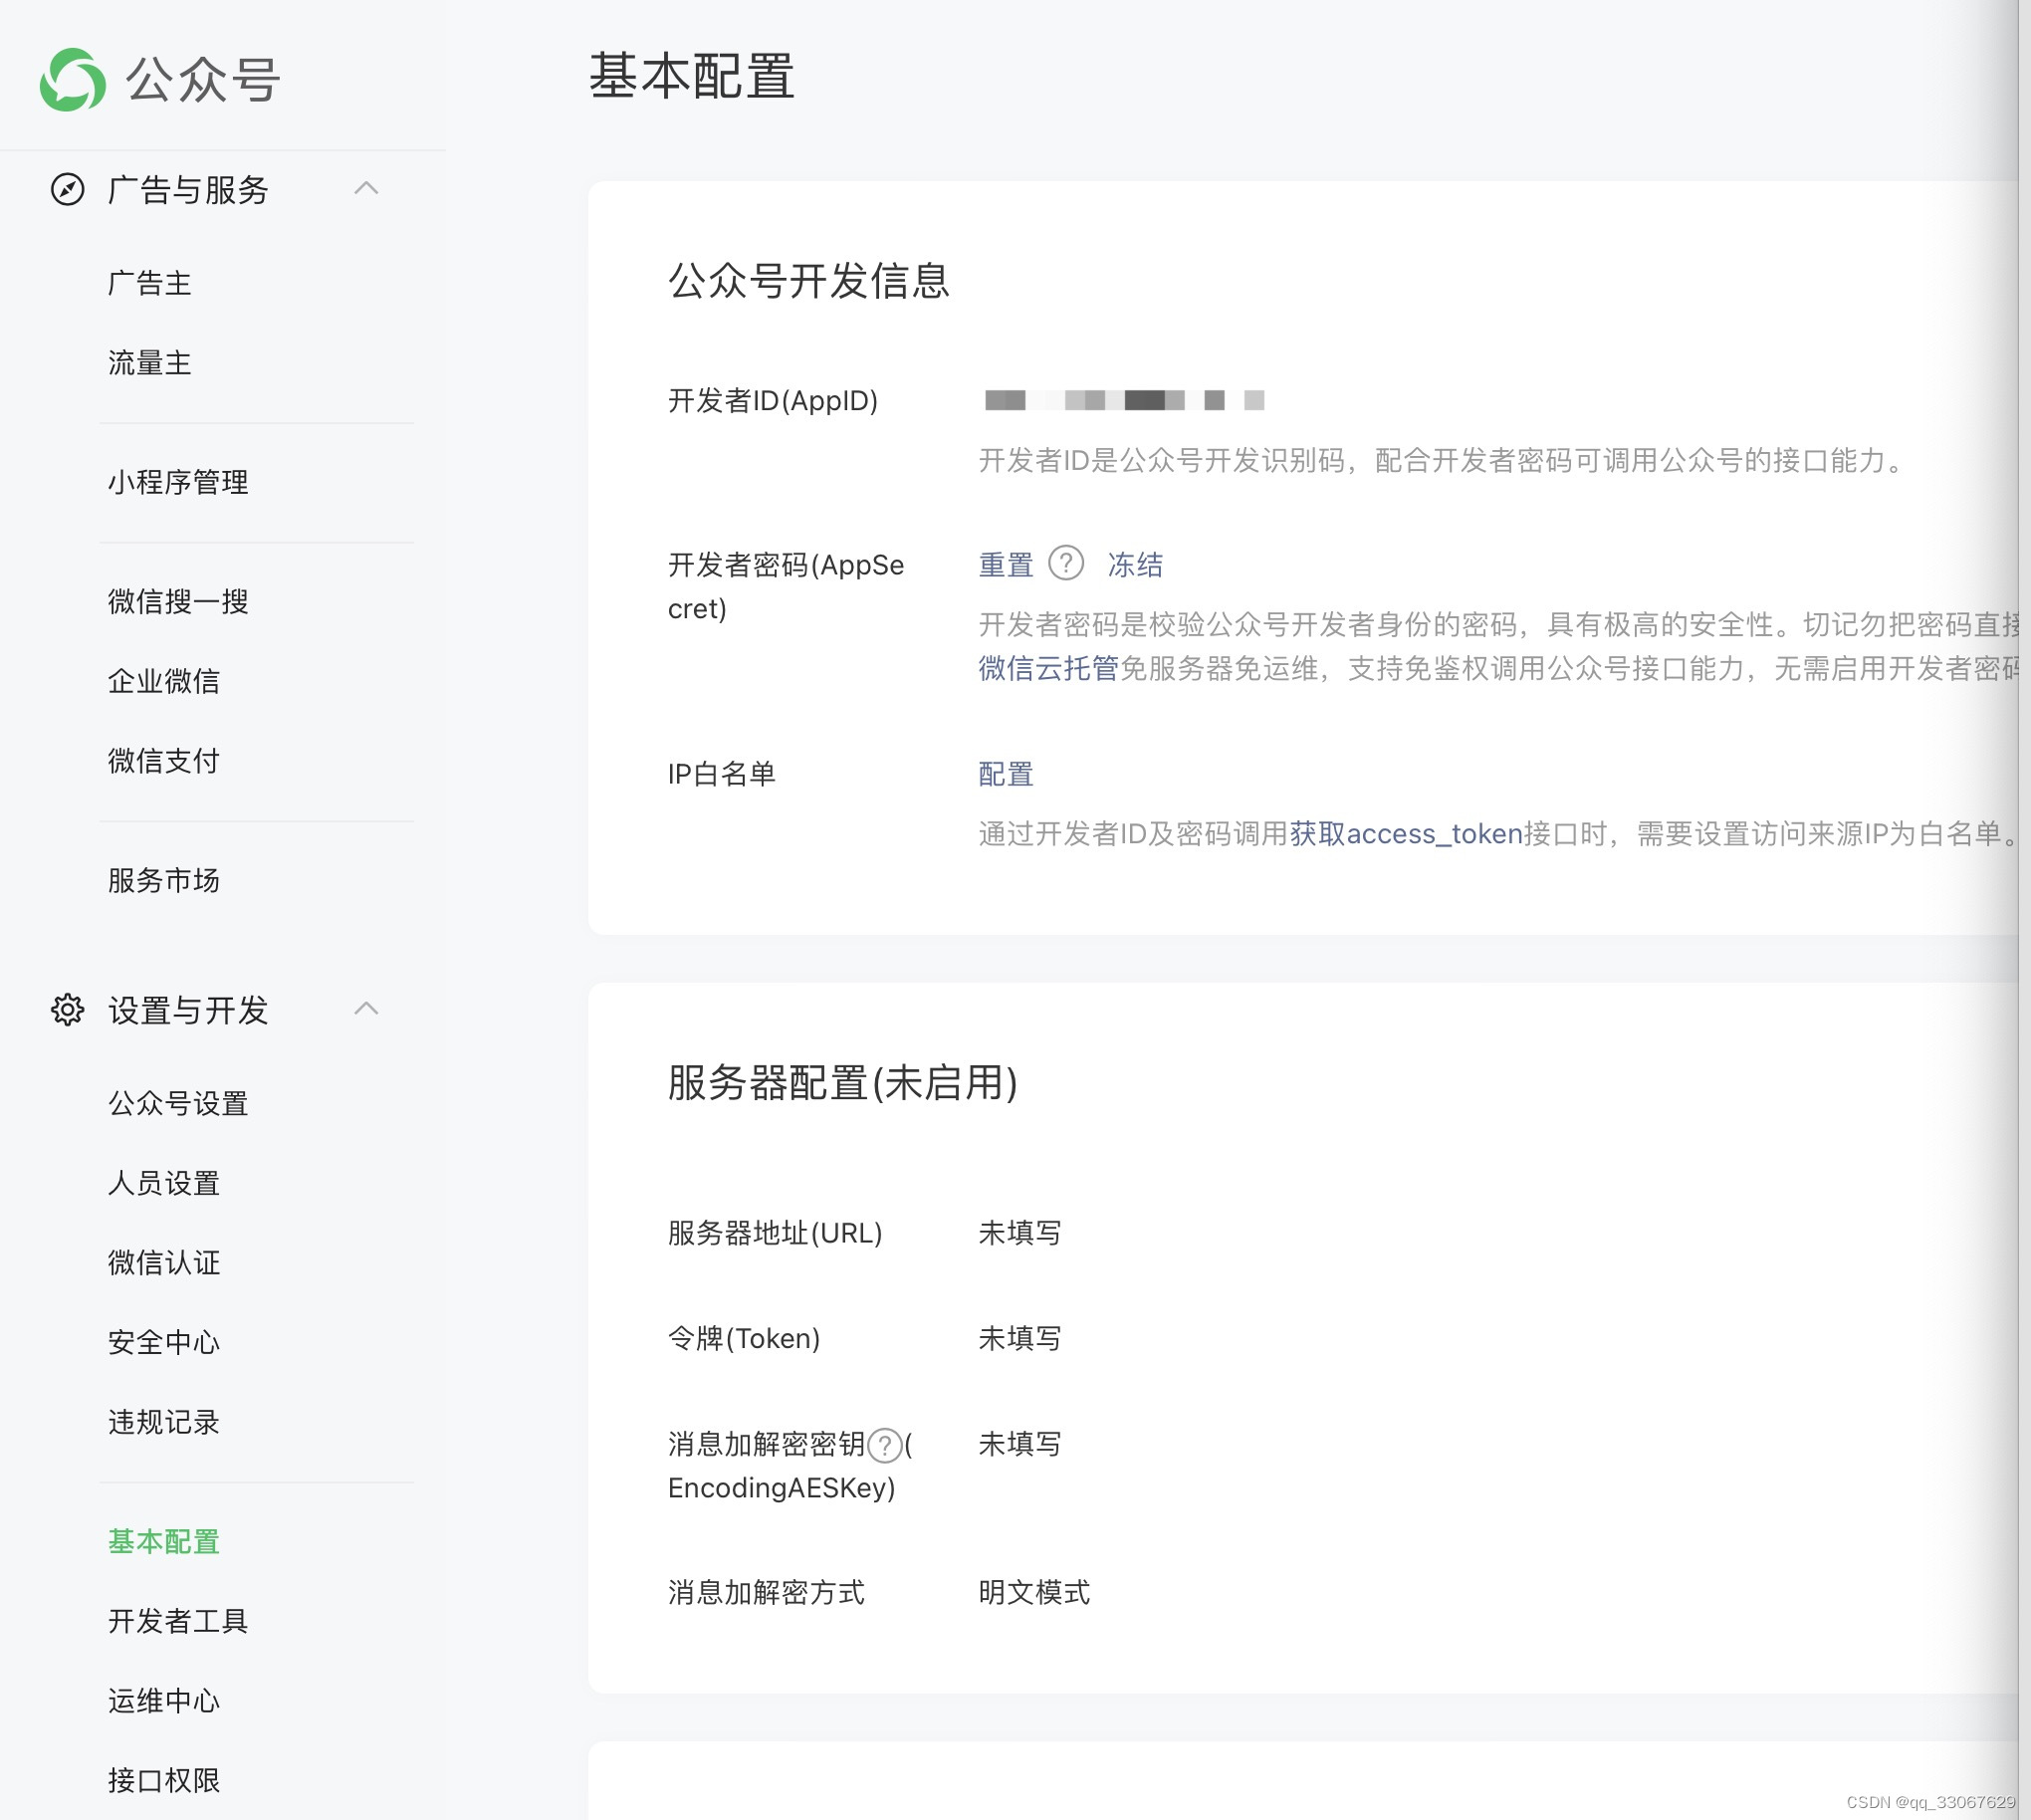2031x1820 pixels.
Task: Open the IP白名单 配置 link
Action: click(1005, 774)
